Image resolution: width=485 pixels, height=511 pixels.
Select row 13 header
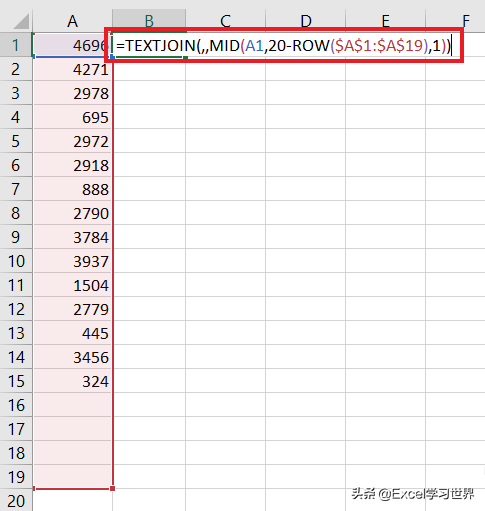click(x=16, y=333)
